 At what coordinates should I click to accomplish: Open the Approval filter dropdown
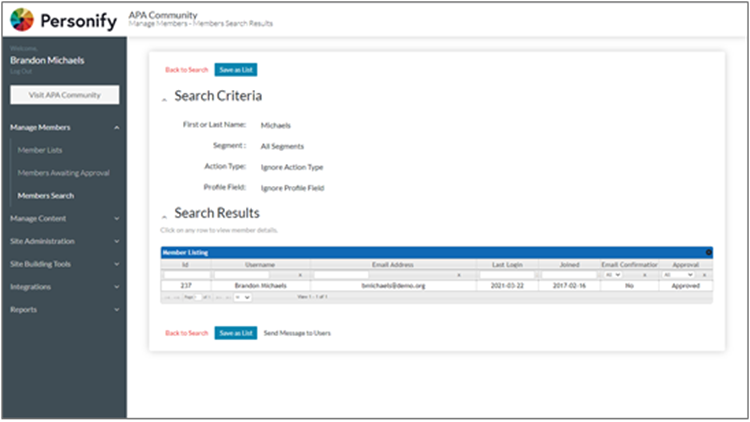[x=679, y=274]
